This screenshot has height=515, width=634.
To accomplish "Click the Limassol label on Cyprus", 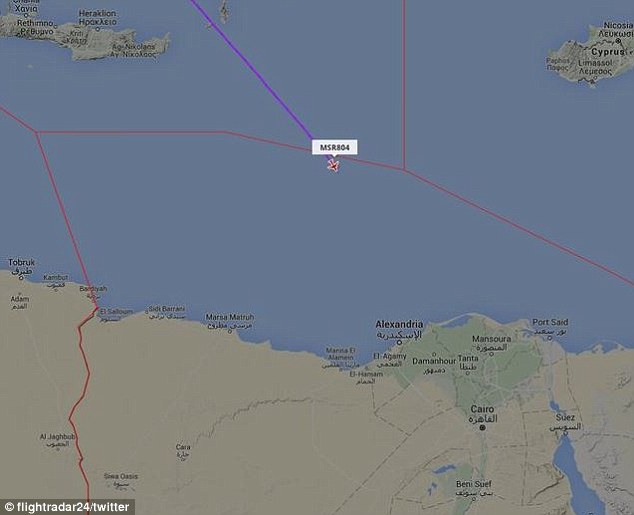I will [595, 63].
